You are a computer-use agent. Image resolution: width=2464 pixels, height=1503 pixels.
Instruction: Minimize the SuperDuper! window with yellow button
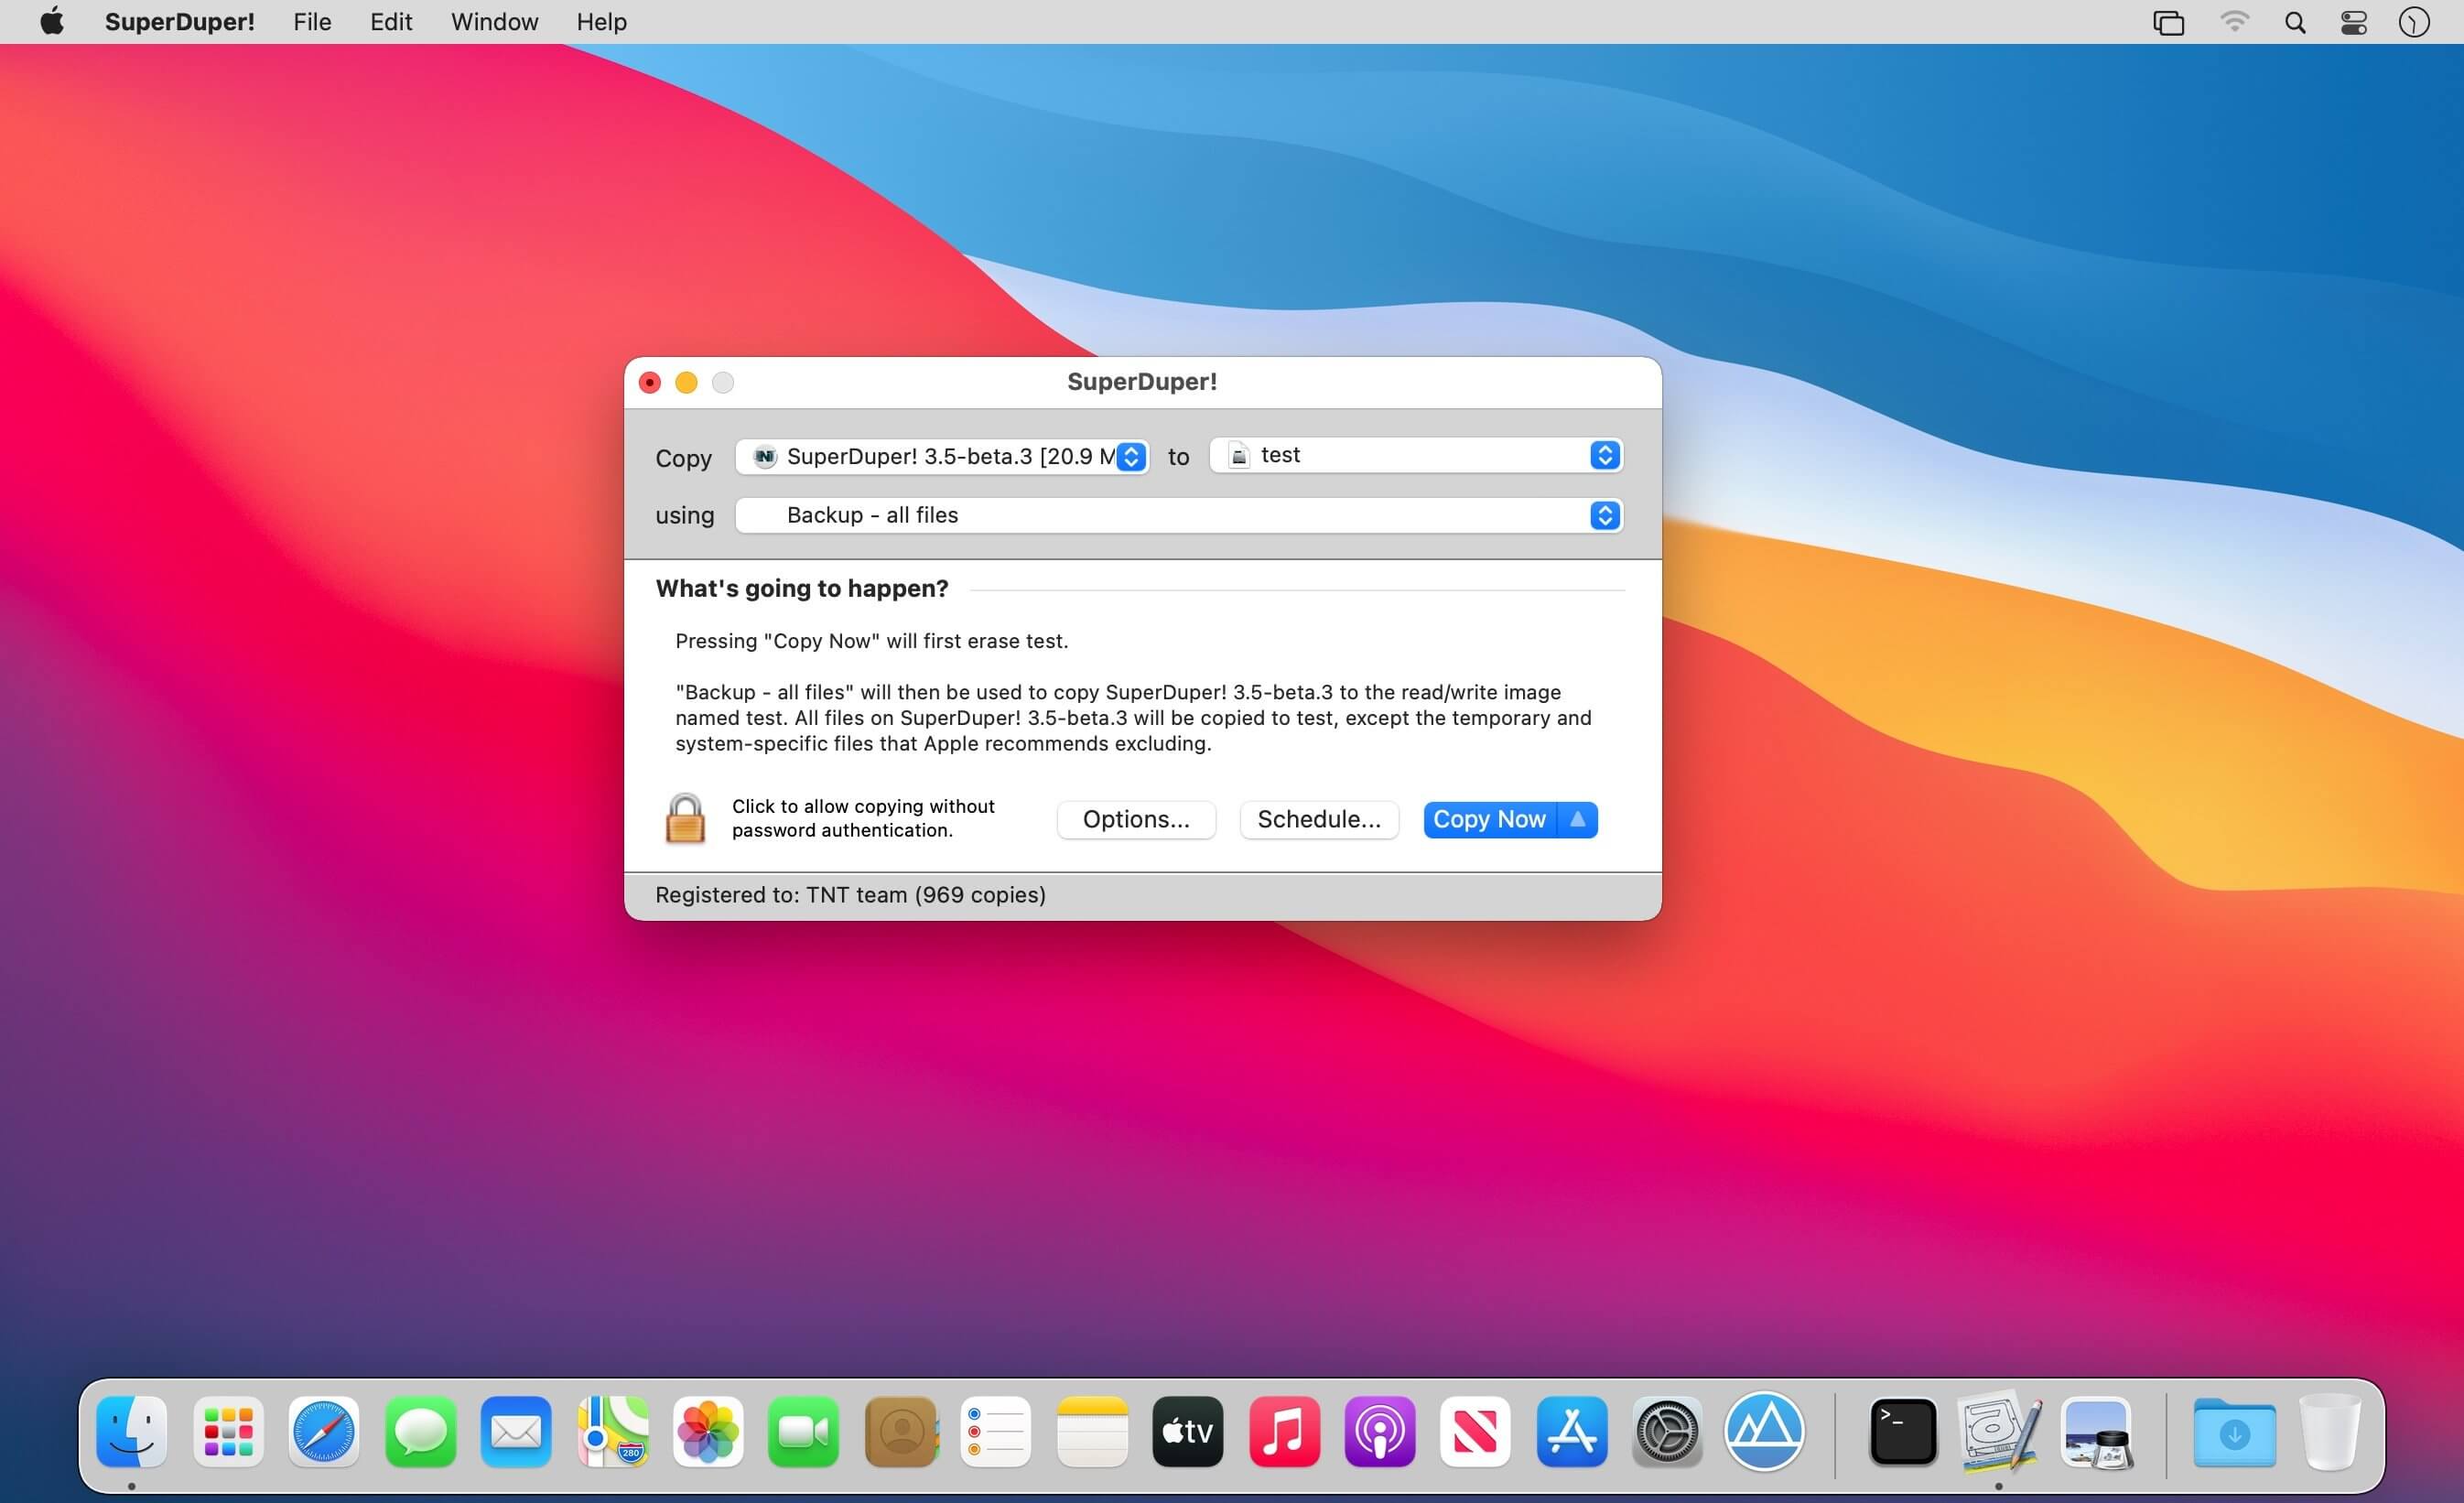click(x=686, y=383)
